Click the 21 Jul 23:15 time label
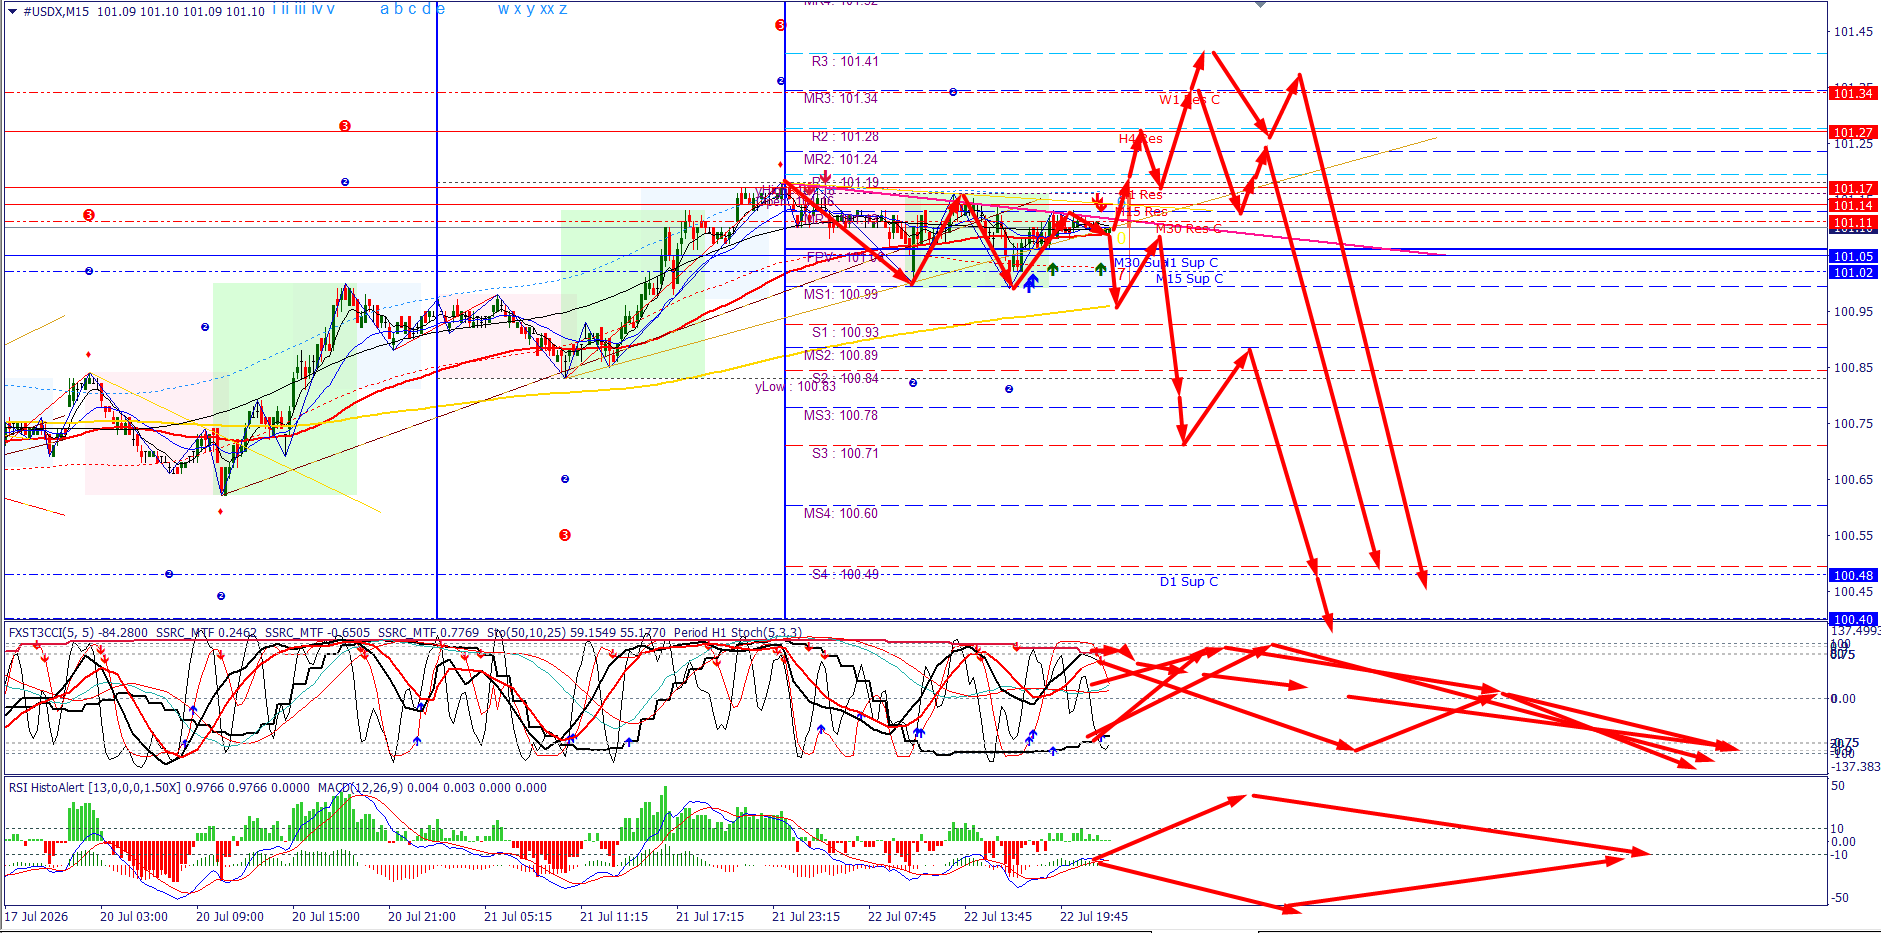Viewport: 1881px width, 933px height. pos(805,916)
